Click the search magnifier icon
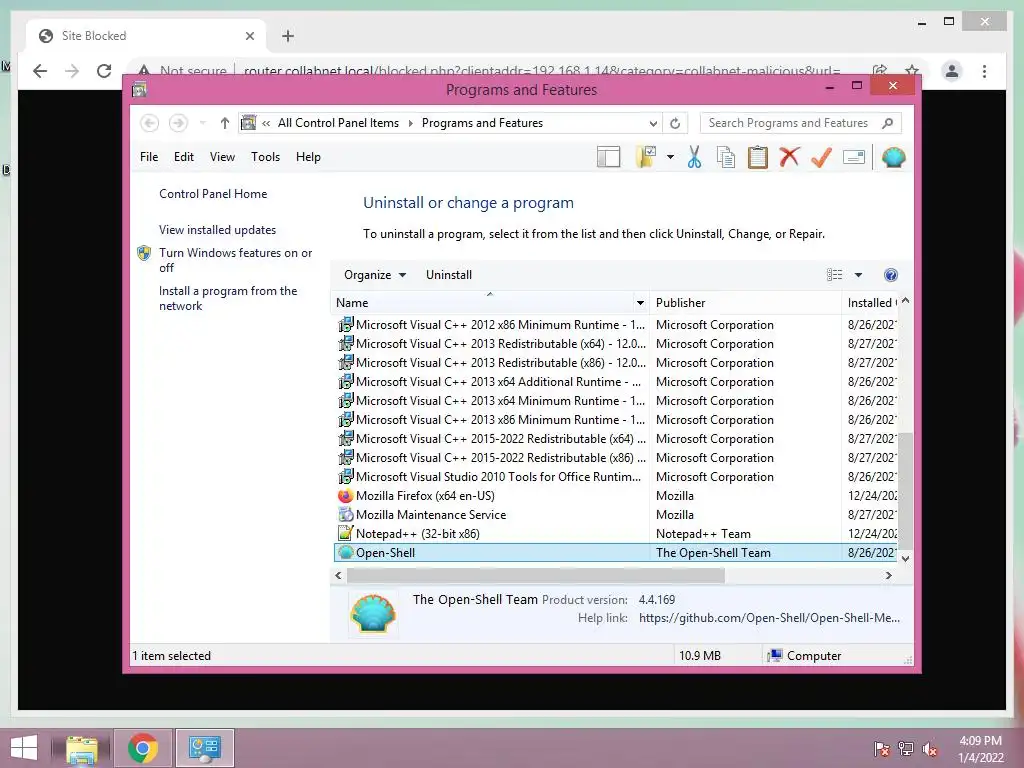Image resolution: width=1024 pixels, height=768 pixels. pos(887,123)
